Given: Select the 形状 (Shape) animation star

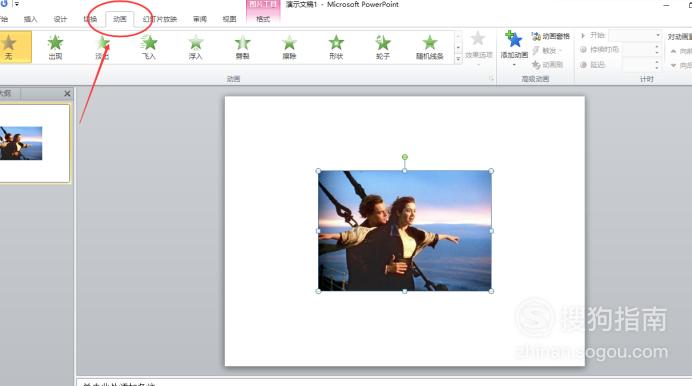Looking at the screenshot, I should 336,47.
